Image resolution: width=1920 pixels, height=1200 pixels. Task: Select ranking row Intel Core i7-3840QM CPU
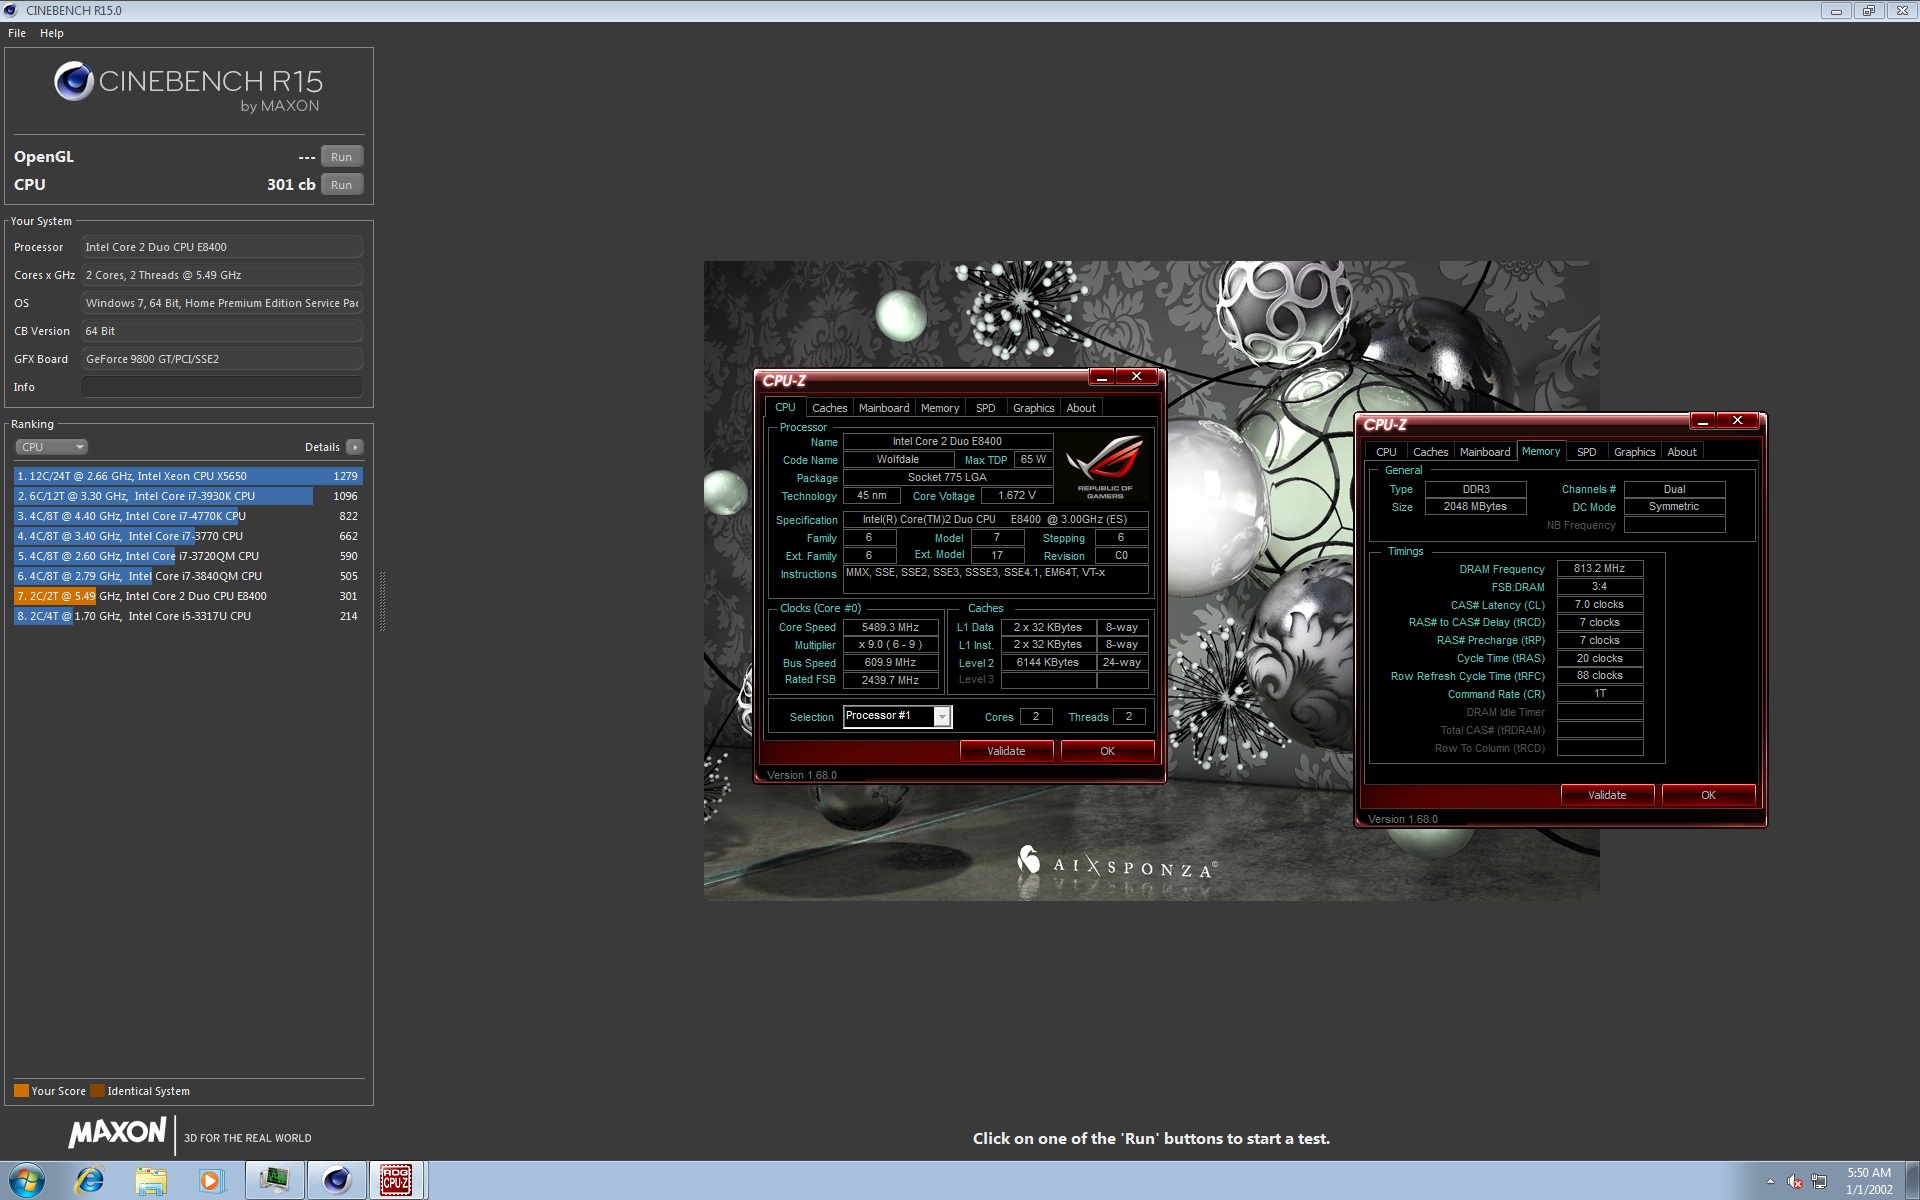[188, 576]
